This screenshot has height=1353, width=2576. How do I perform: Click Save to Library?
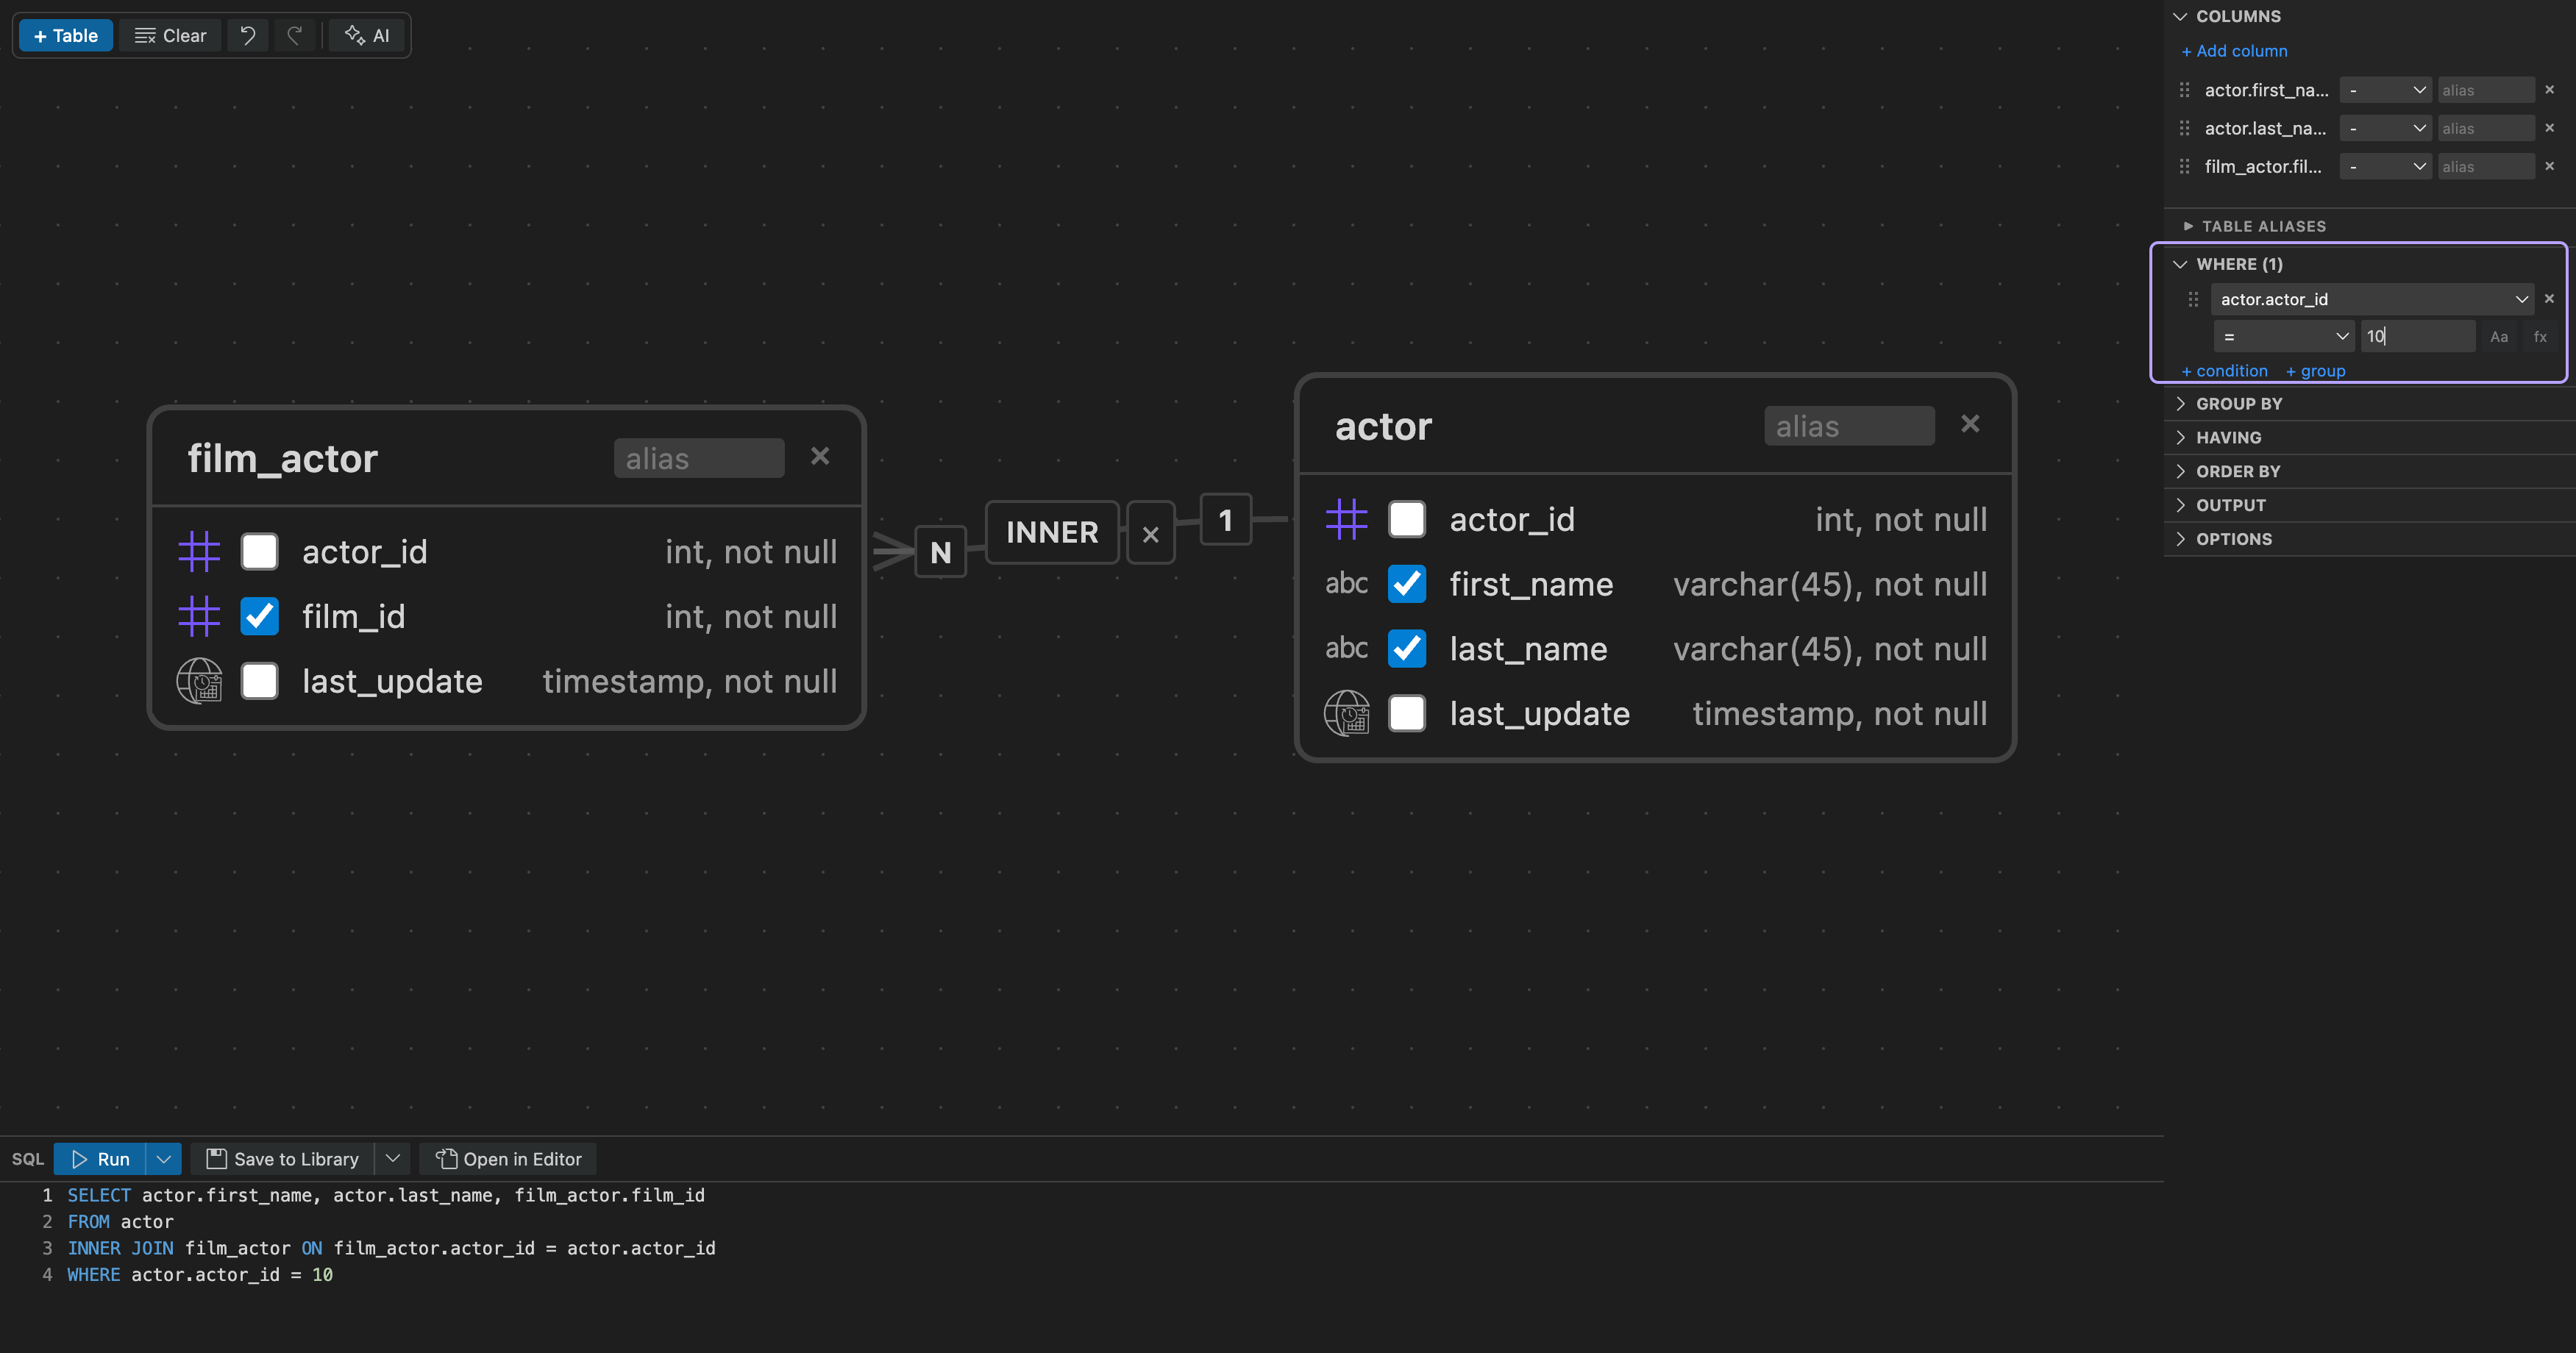point(282,1160)
